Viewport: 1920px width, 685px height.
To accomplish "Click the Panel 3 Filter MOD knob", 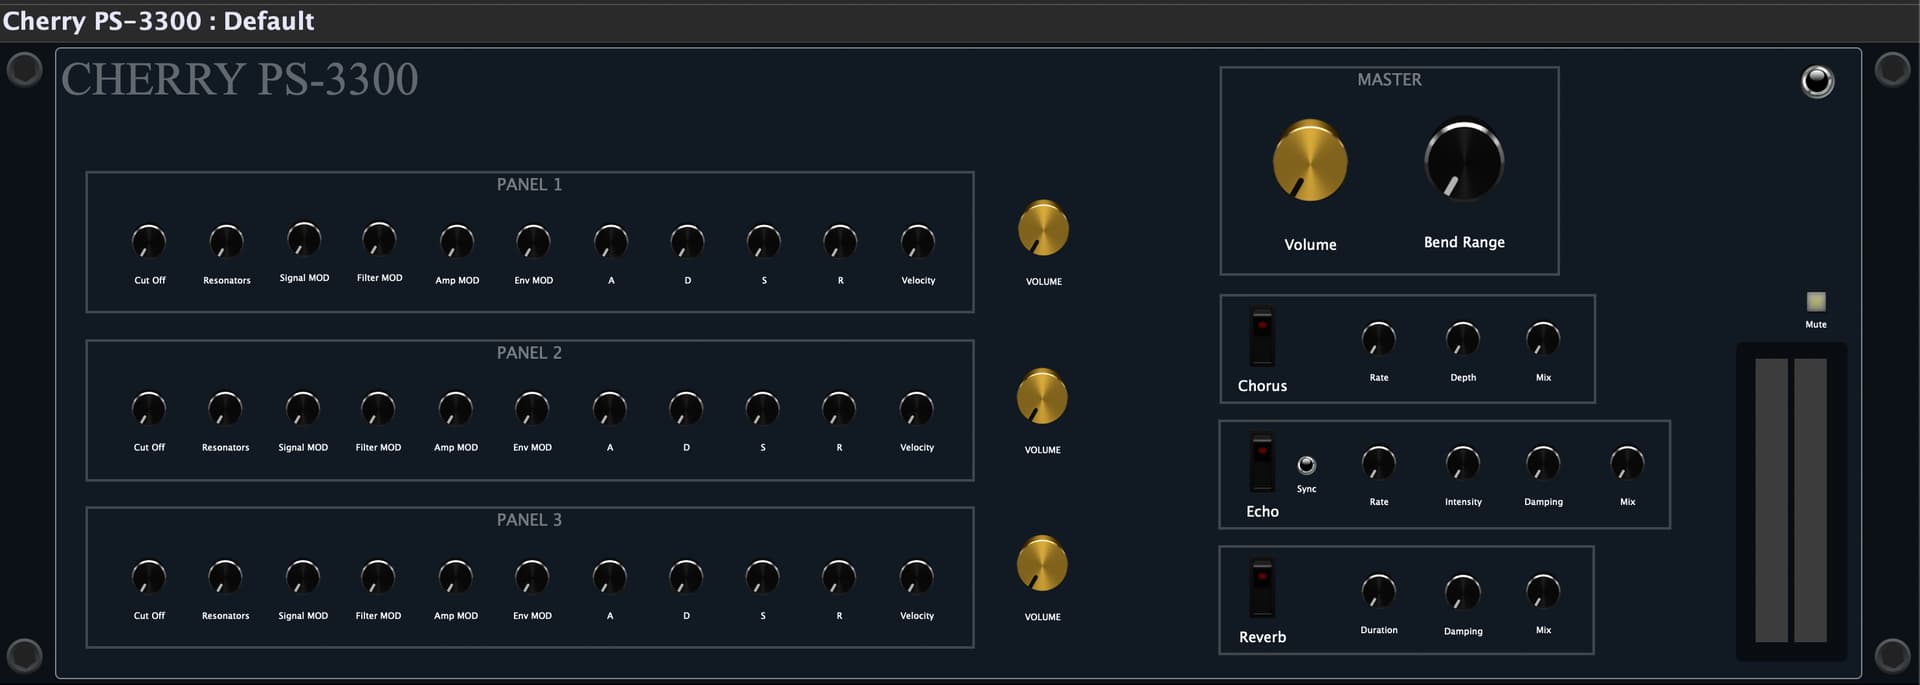I will pyautogui.click(x=378, y=576).
